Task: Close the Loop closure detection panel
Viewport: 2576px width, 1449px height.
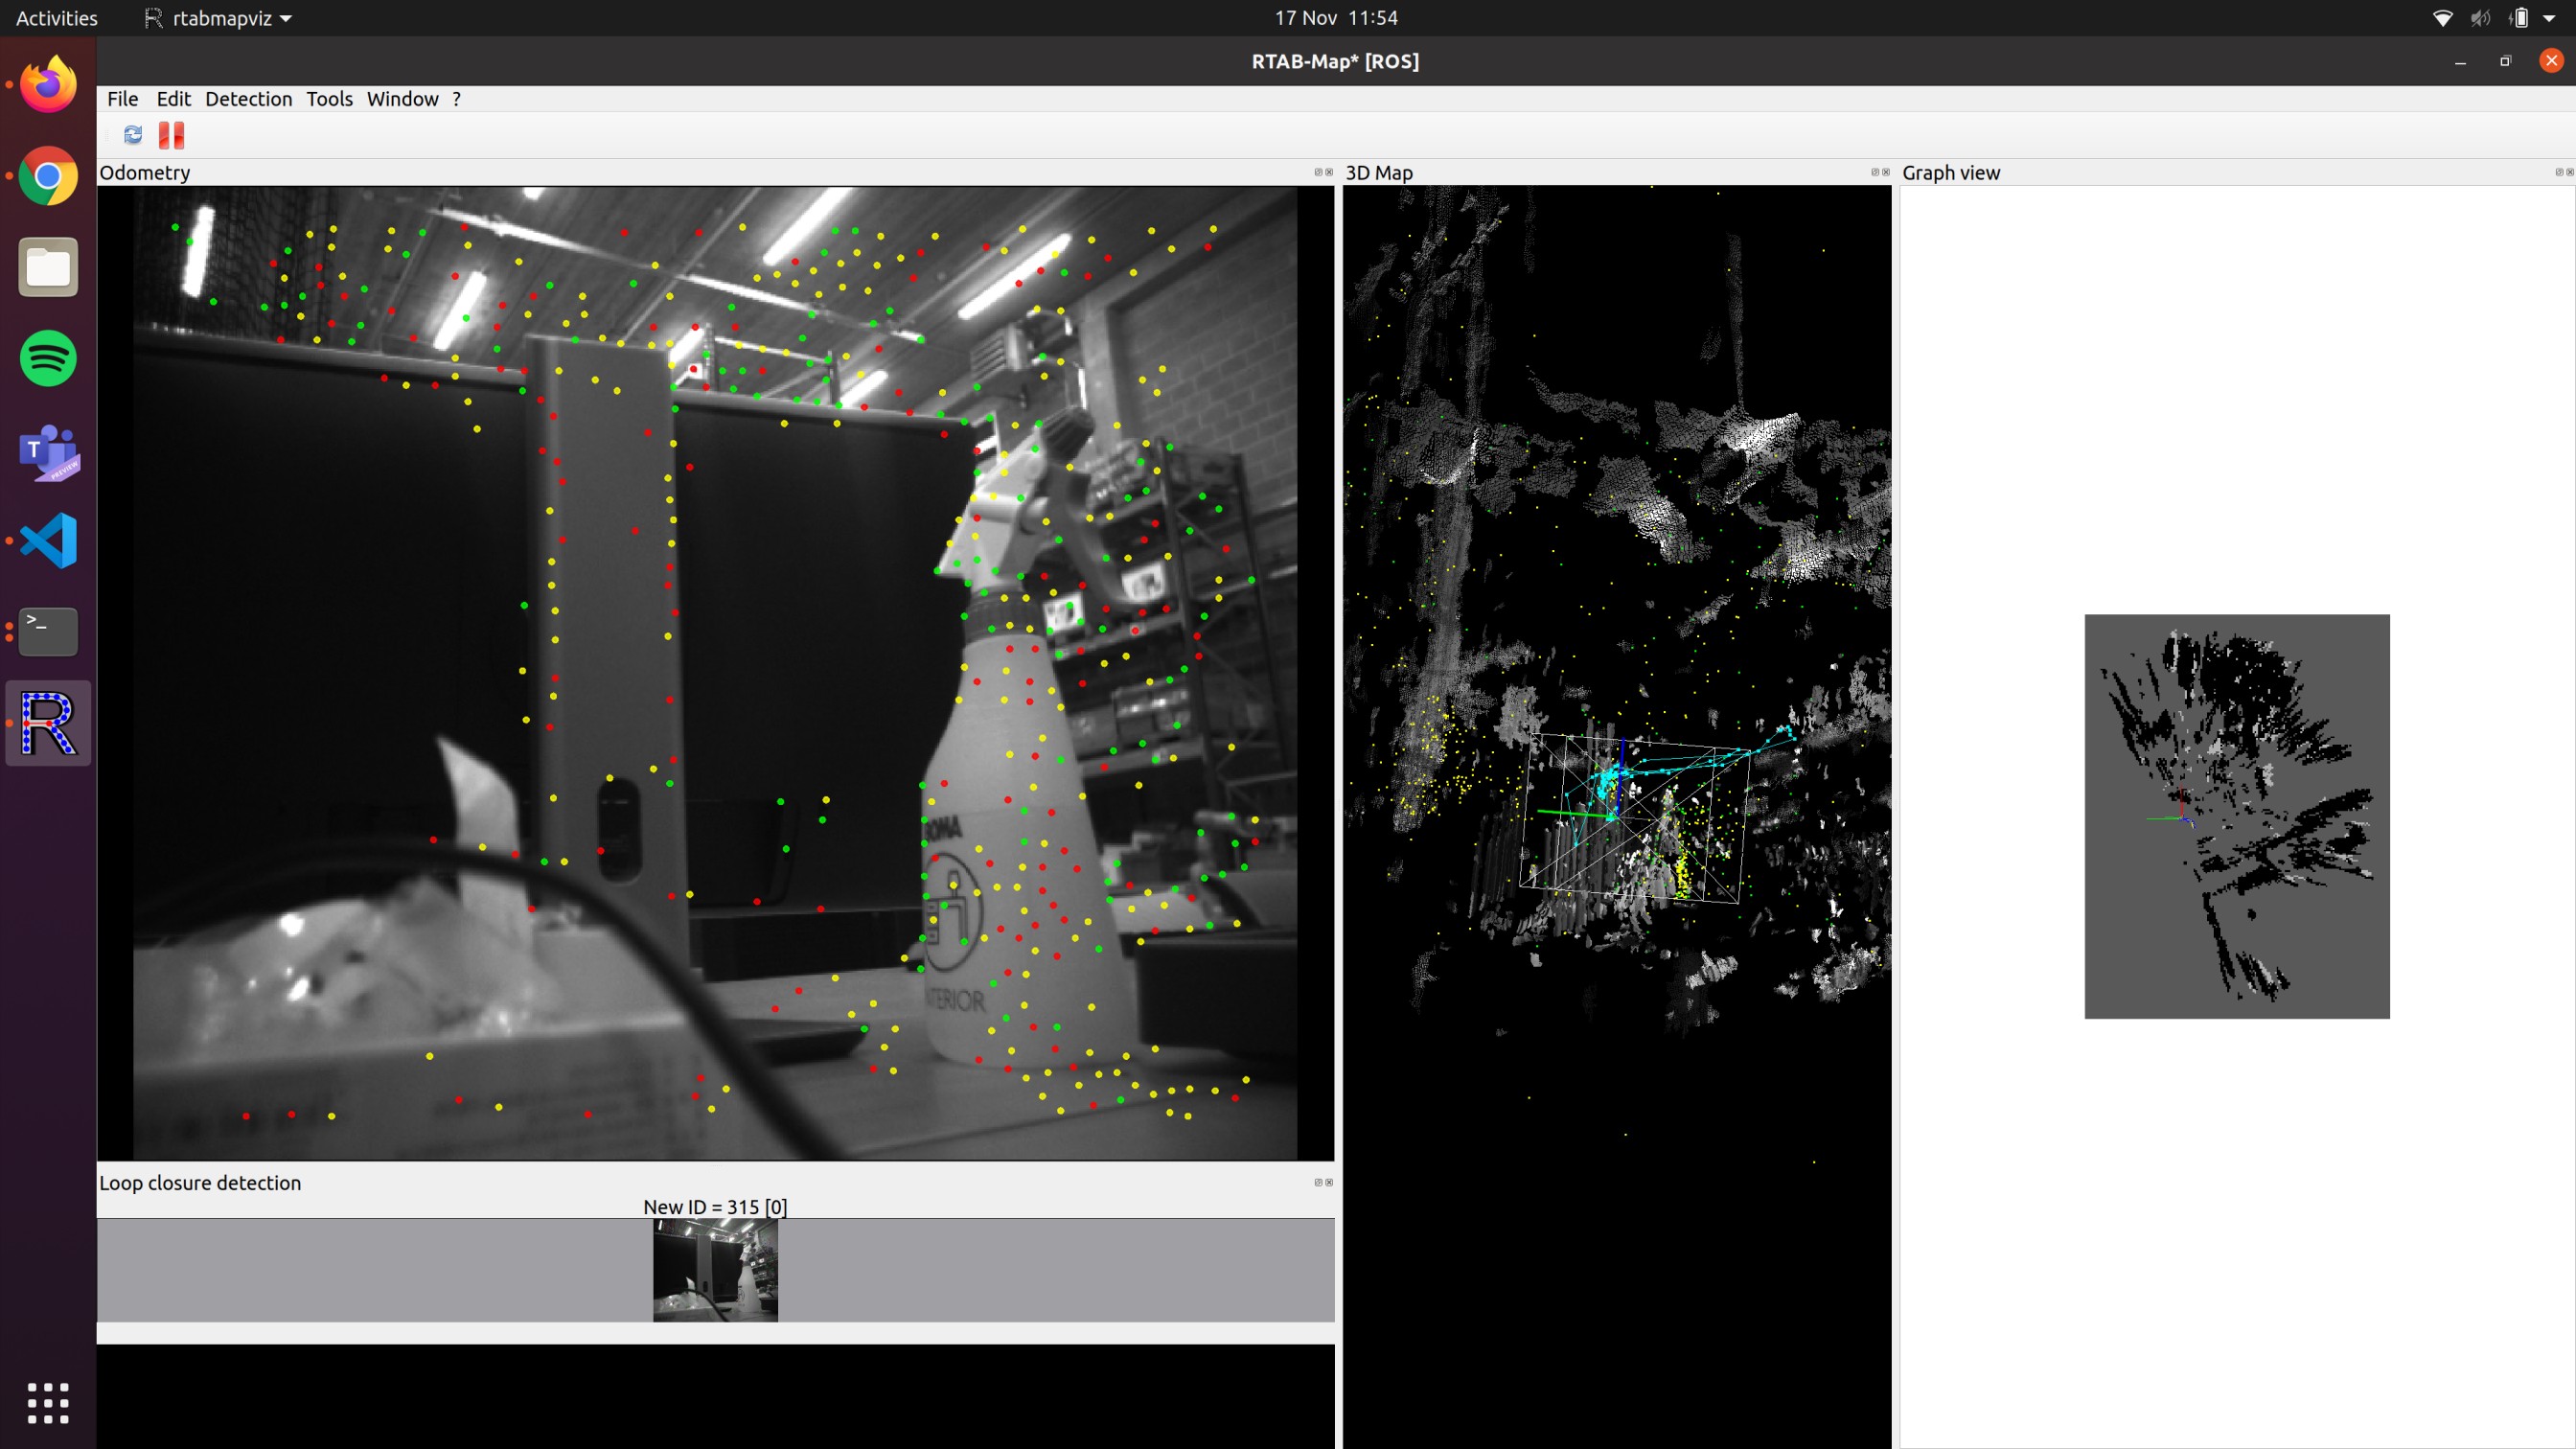Action: pos(1329,1182)
